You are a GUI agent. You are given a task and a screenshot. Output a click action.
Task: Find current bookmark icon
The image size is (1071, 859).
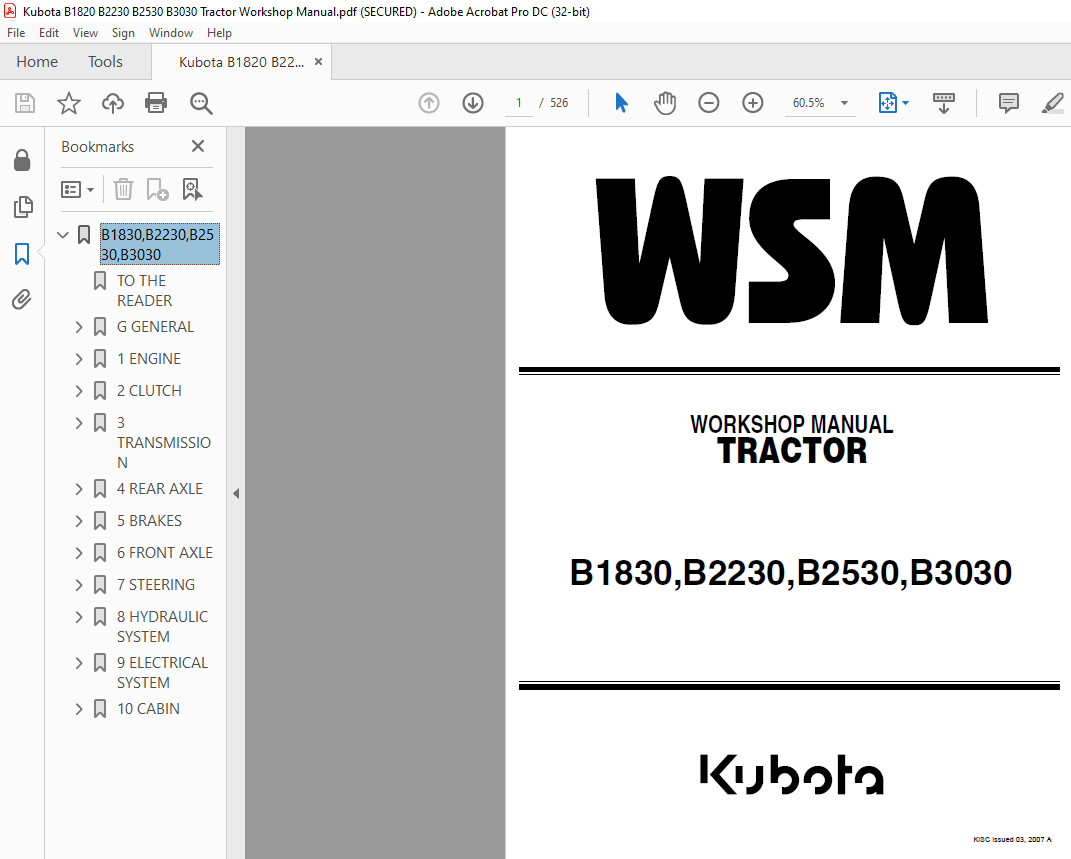tap(193, 189)
